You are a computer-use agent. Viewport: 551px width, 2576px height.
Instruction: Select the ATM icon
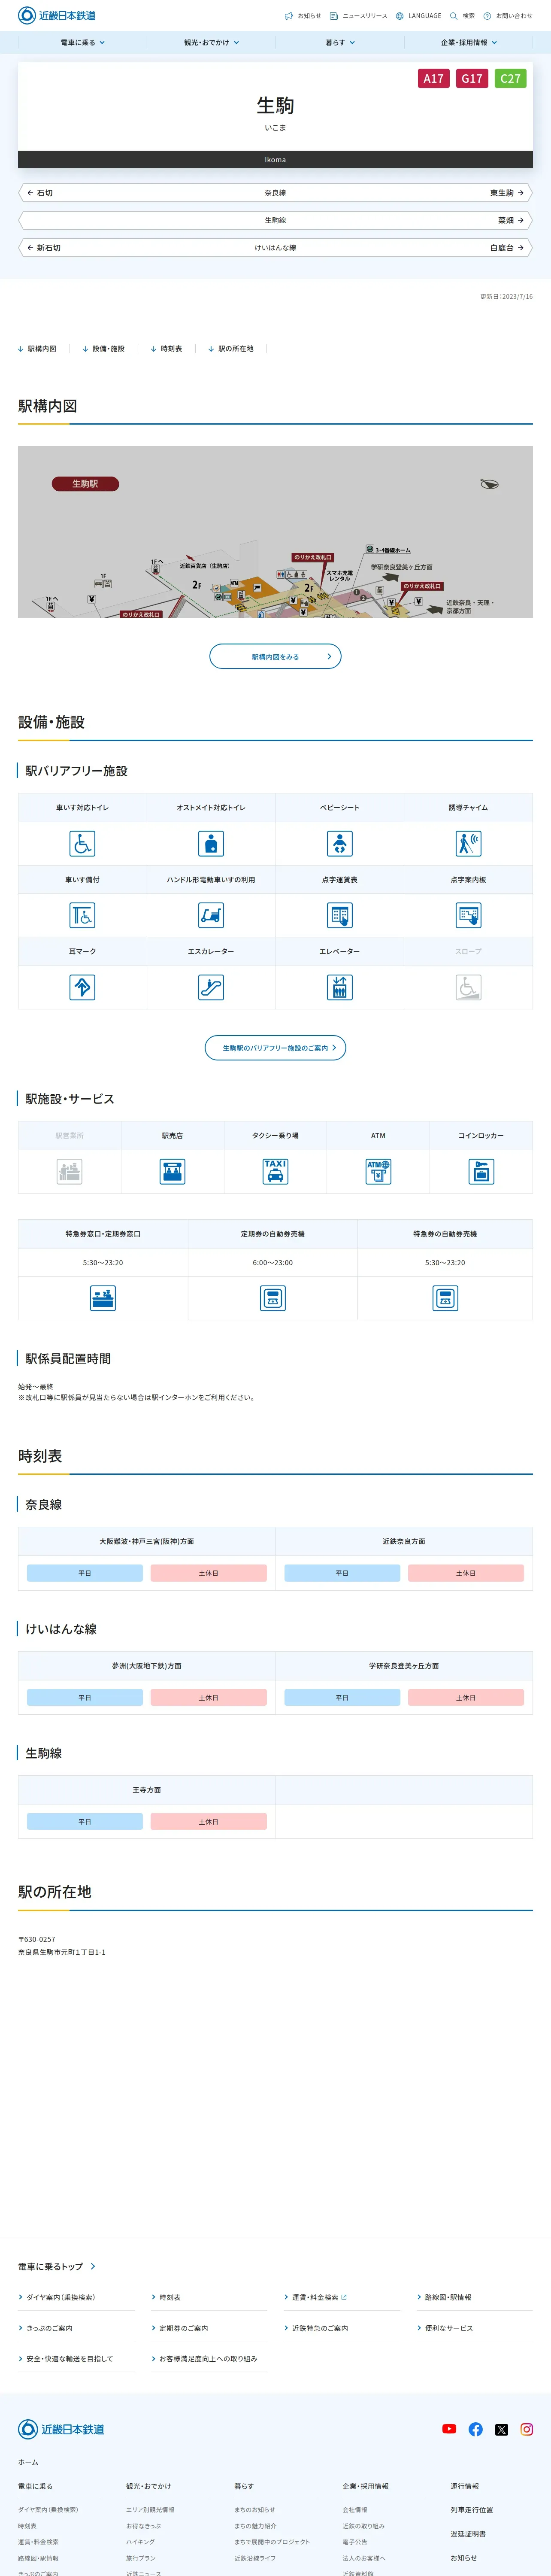coord(378,1171)
